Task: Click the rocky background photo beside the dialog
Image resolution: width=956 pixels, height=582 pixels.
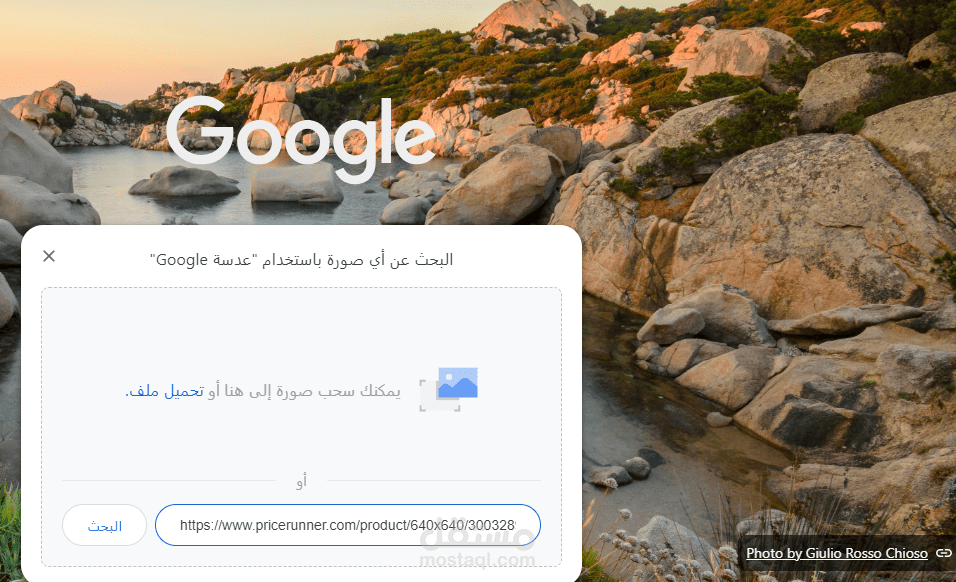Action: 768,305
